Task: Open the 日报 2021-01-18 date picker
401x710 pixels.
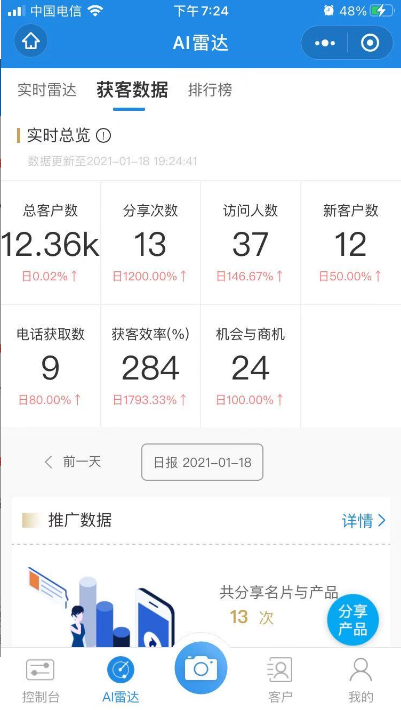Action: (202, 462)
